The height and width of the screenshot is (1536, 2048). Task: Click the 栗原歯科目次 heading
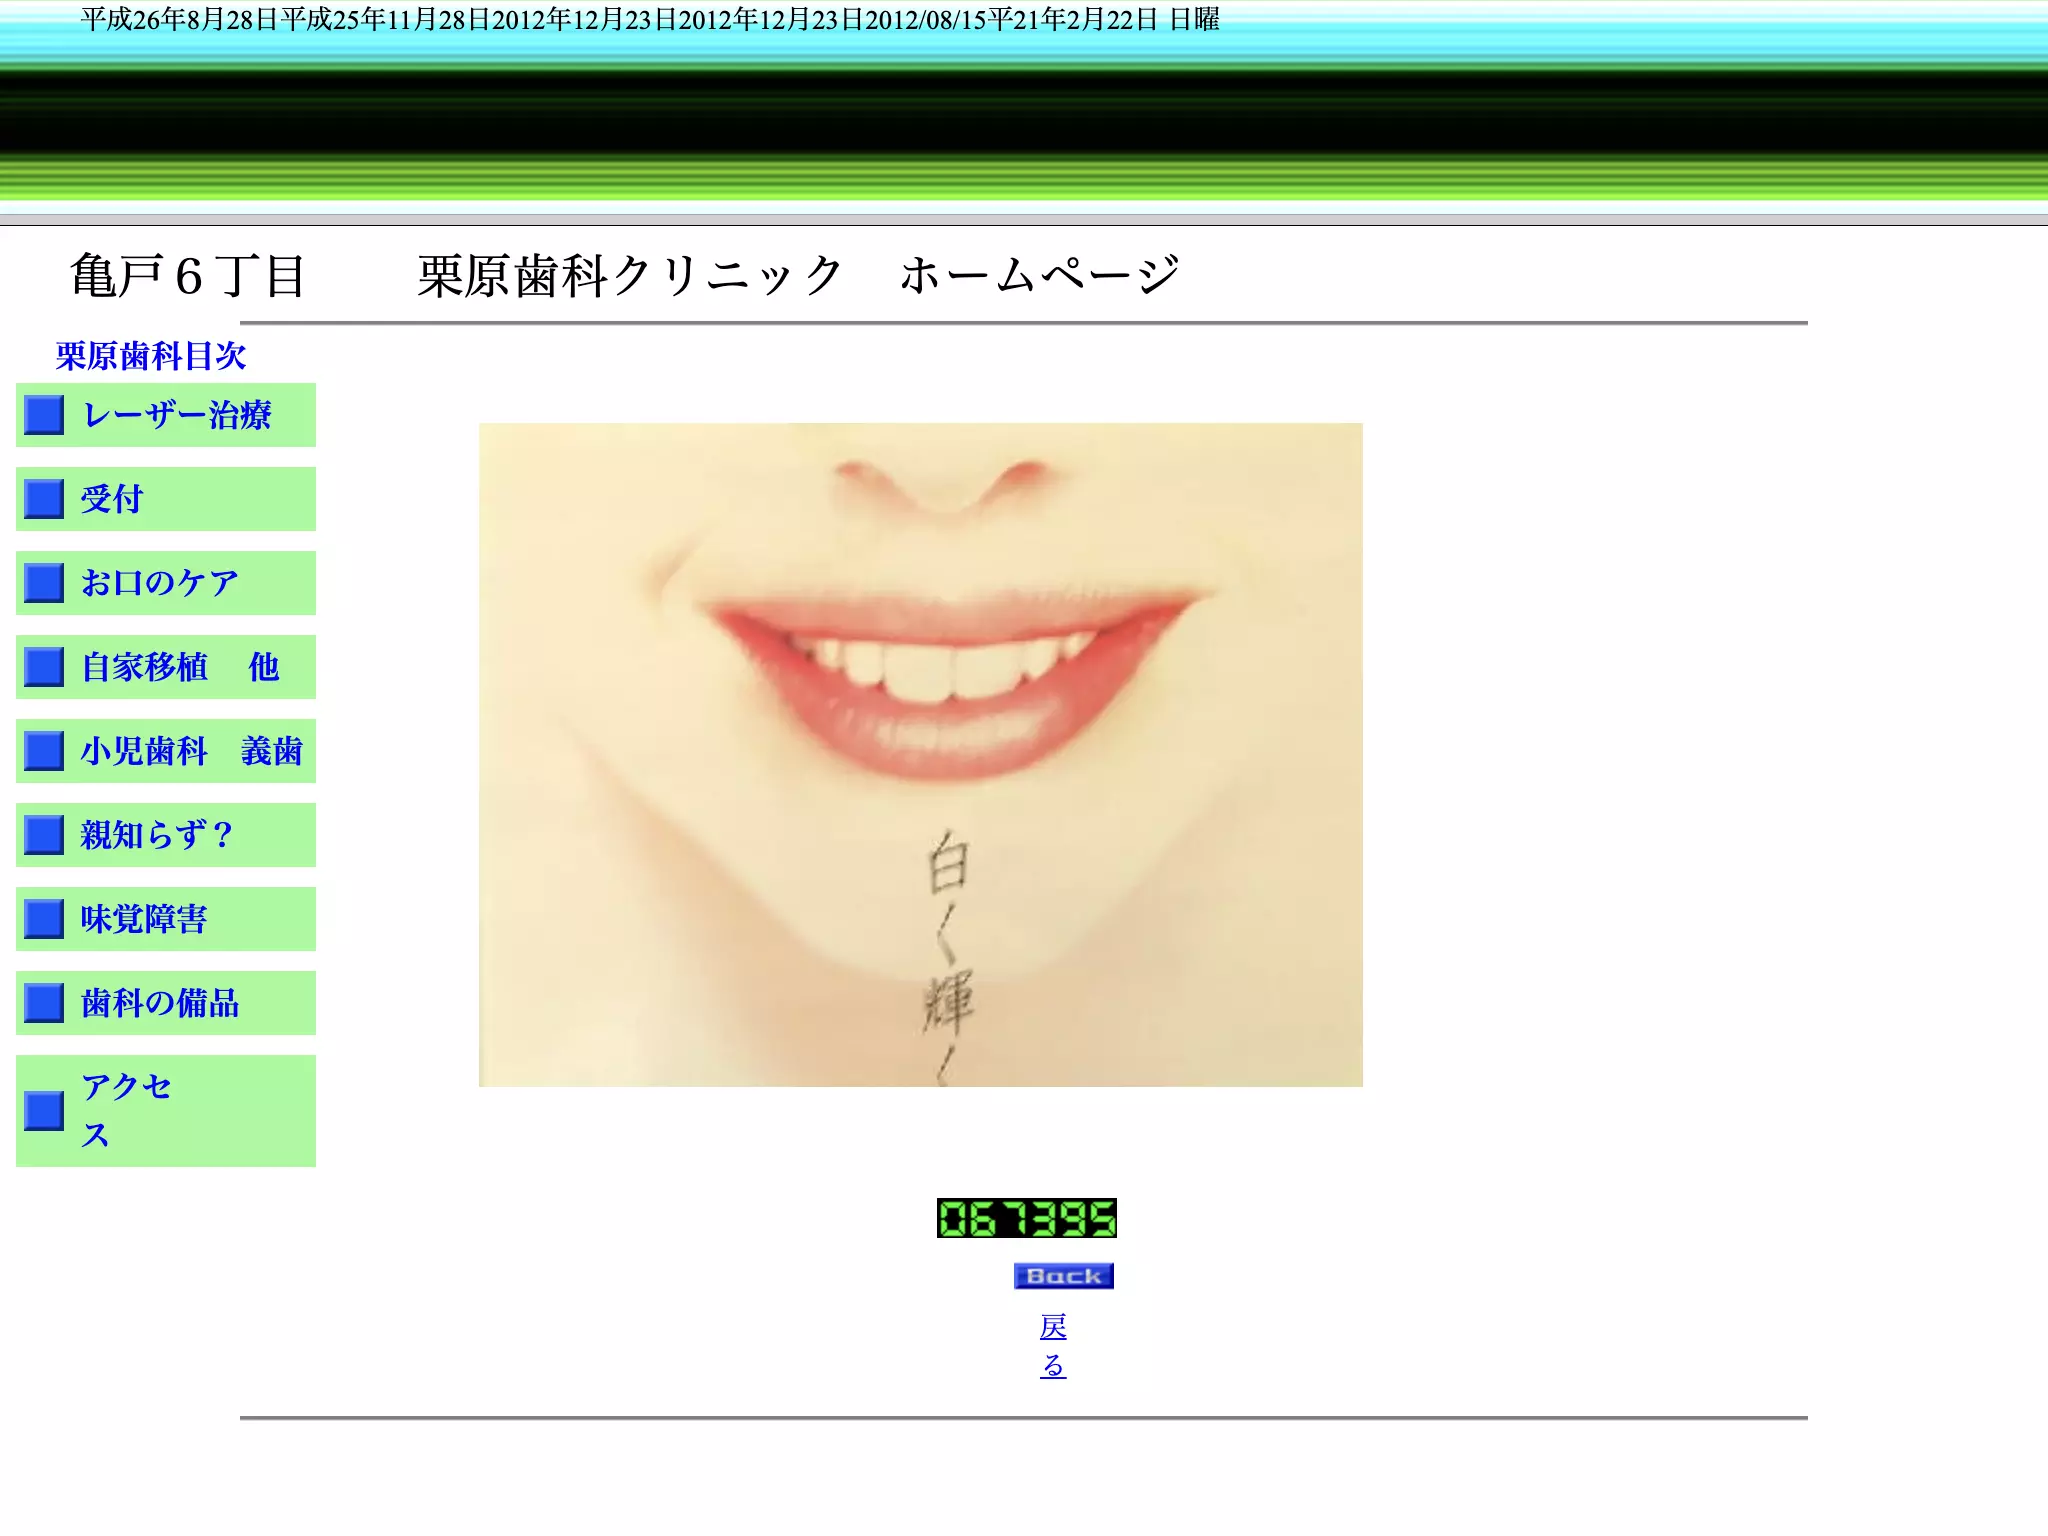[151, 356]
